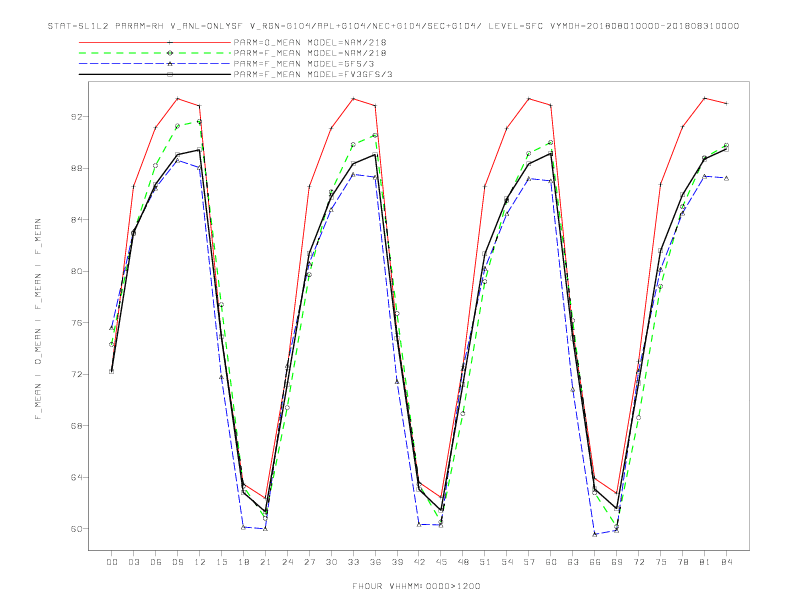Image resolution: width=792 pixels, height=612 pixels.
Task: Click forecast hour tick 81 on x-axis
Action: click(705, 562)
